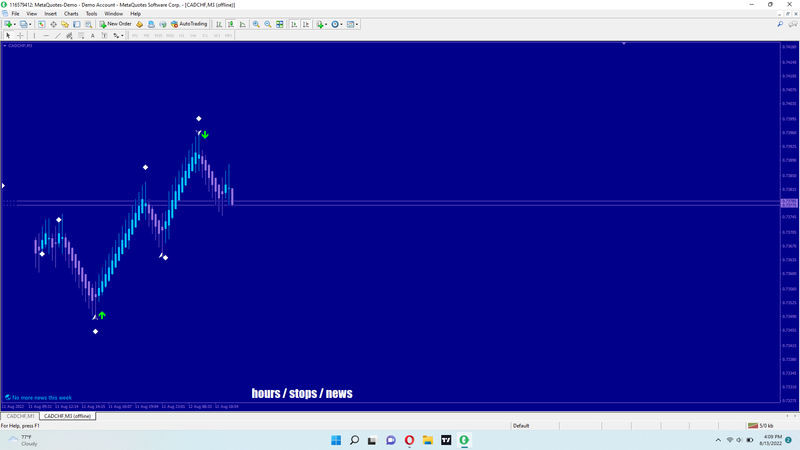
Task: Open the Tools menu
Action: click(x=91, y=14)
